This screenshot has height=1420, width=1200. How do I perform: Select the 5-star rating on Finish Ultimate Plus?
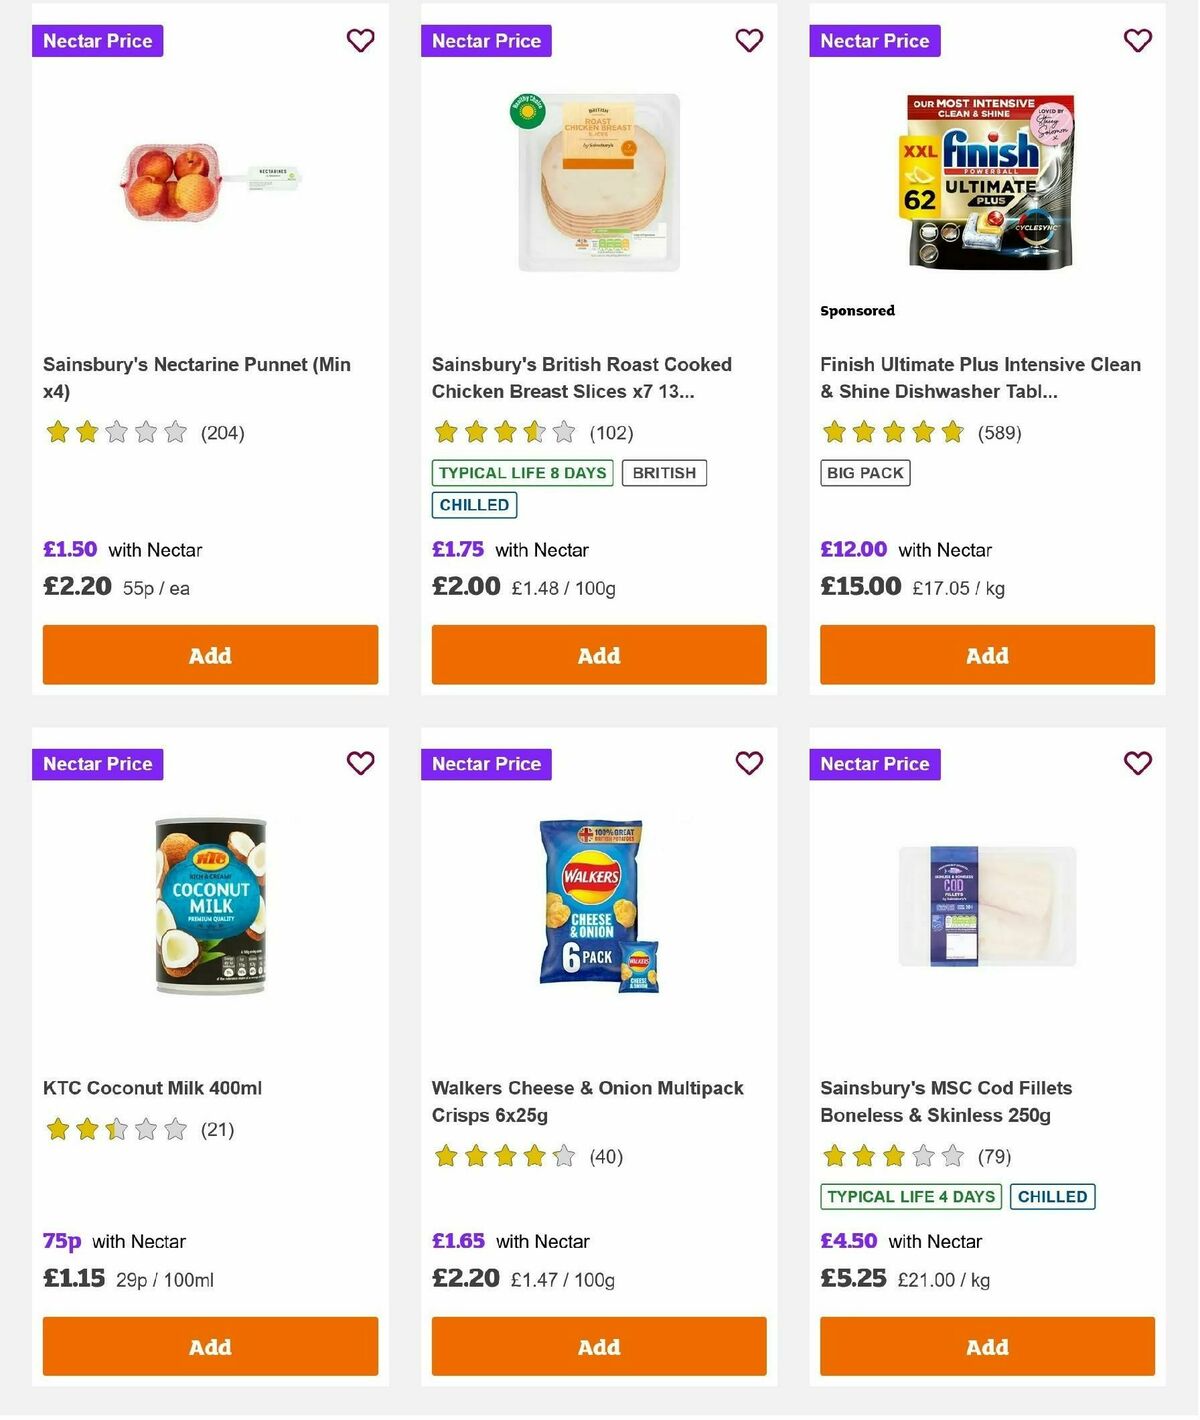click(x=893, y=432)
